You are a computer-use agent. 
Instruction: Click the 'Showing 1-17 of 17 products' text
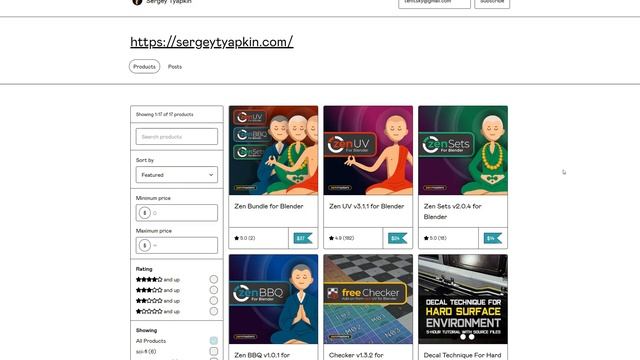(164, 114)
